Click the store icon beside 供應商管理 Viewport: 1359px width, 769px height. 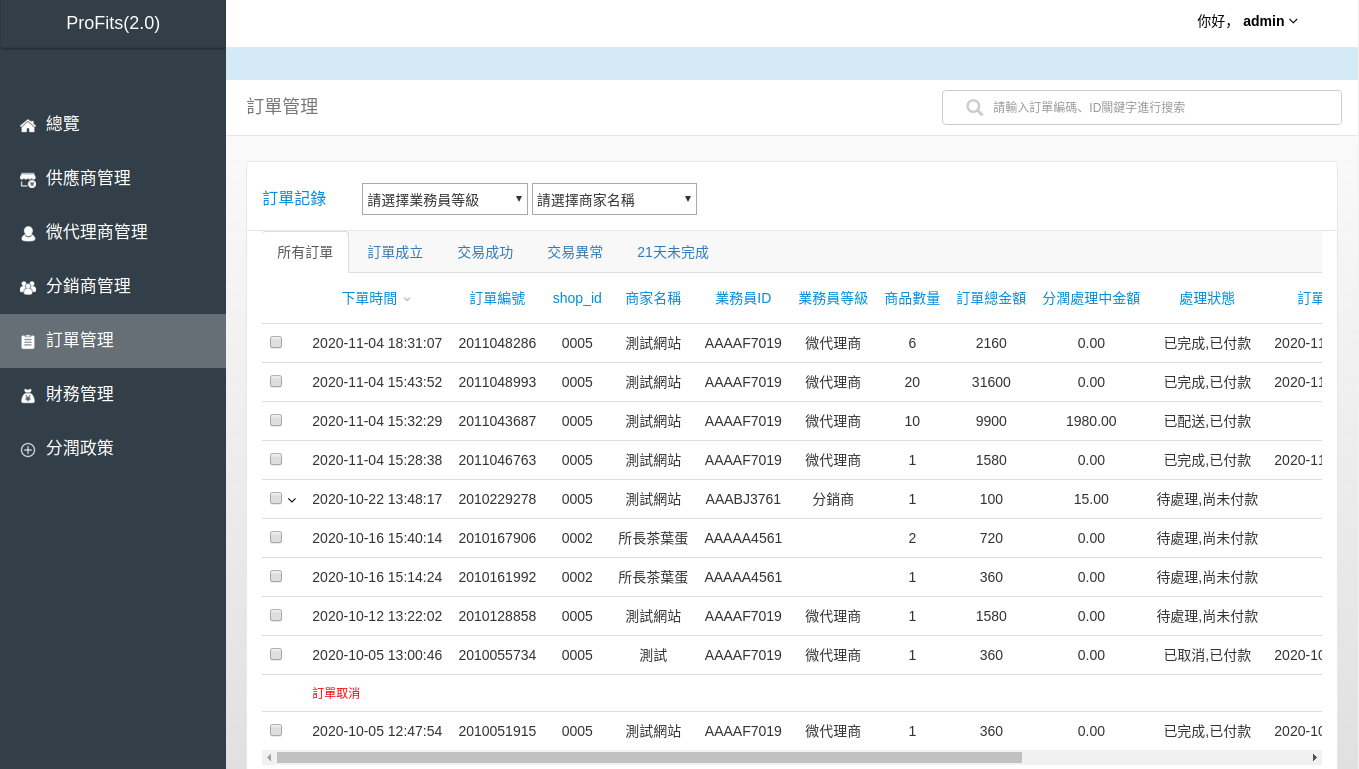[x=28, y=179]
